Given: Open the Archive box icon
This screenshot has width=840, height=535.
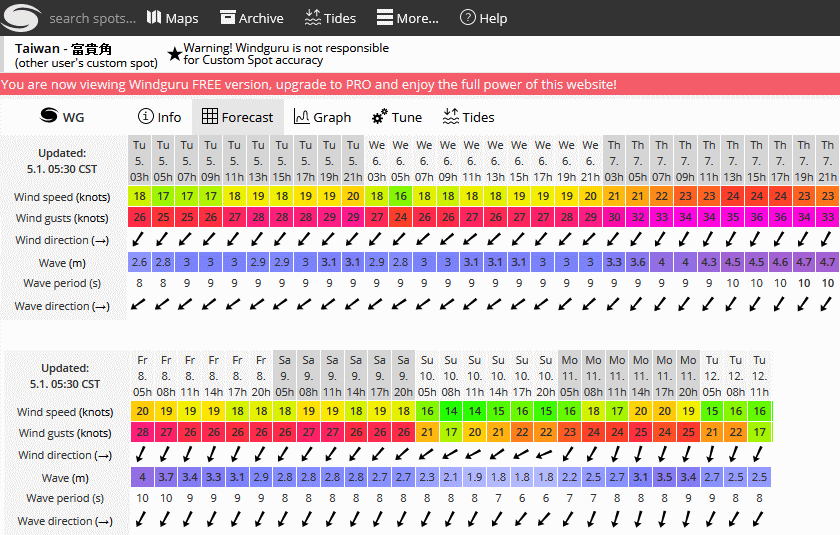Looking at the screenshot, I should click(x=228, y=18).
